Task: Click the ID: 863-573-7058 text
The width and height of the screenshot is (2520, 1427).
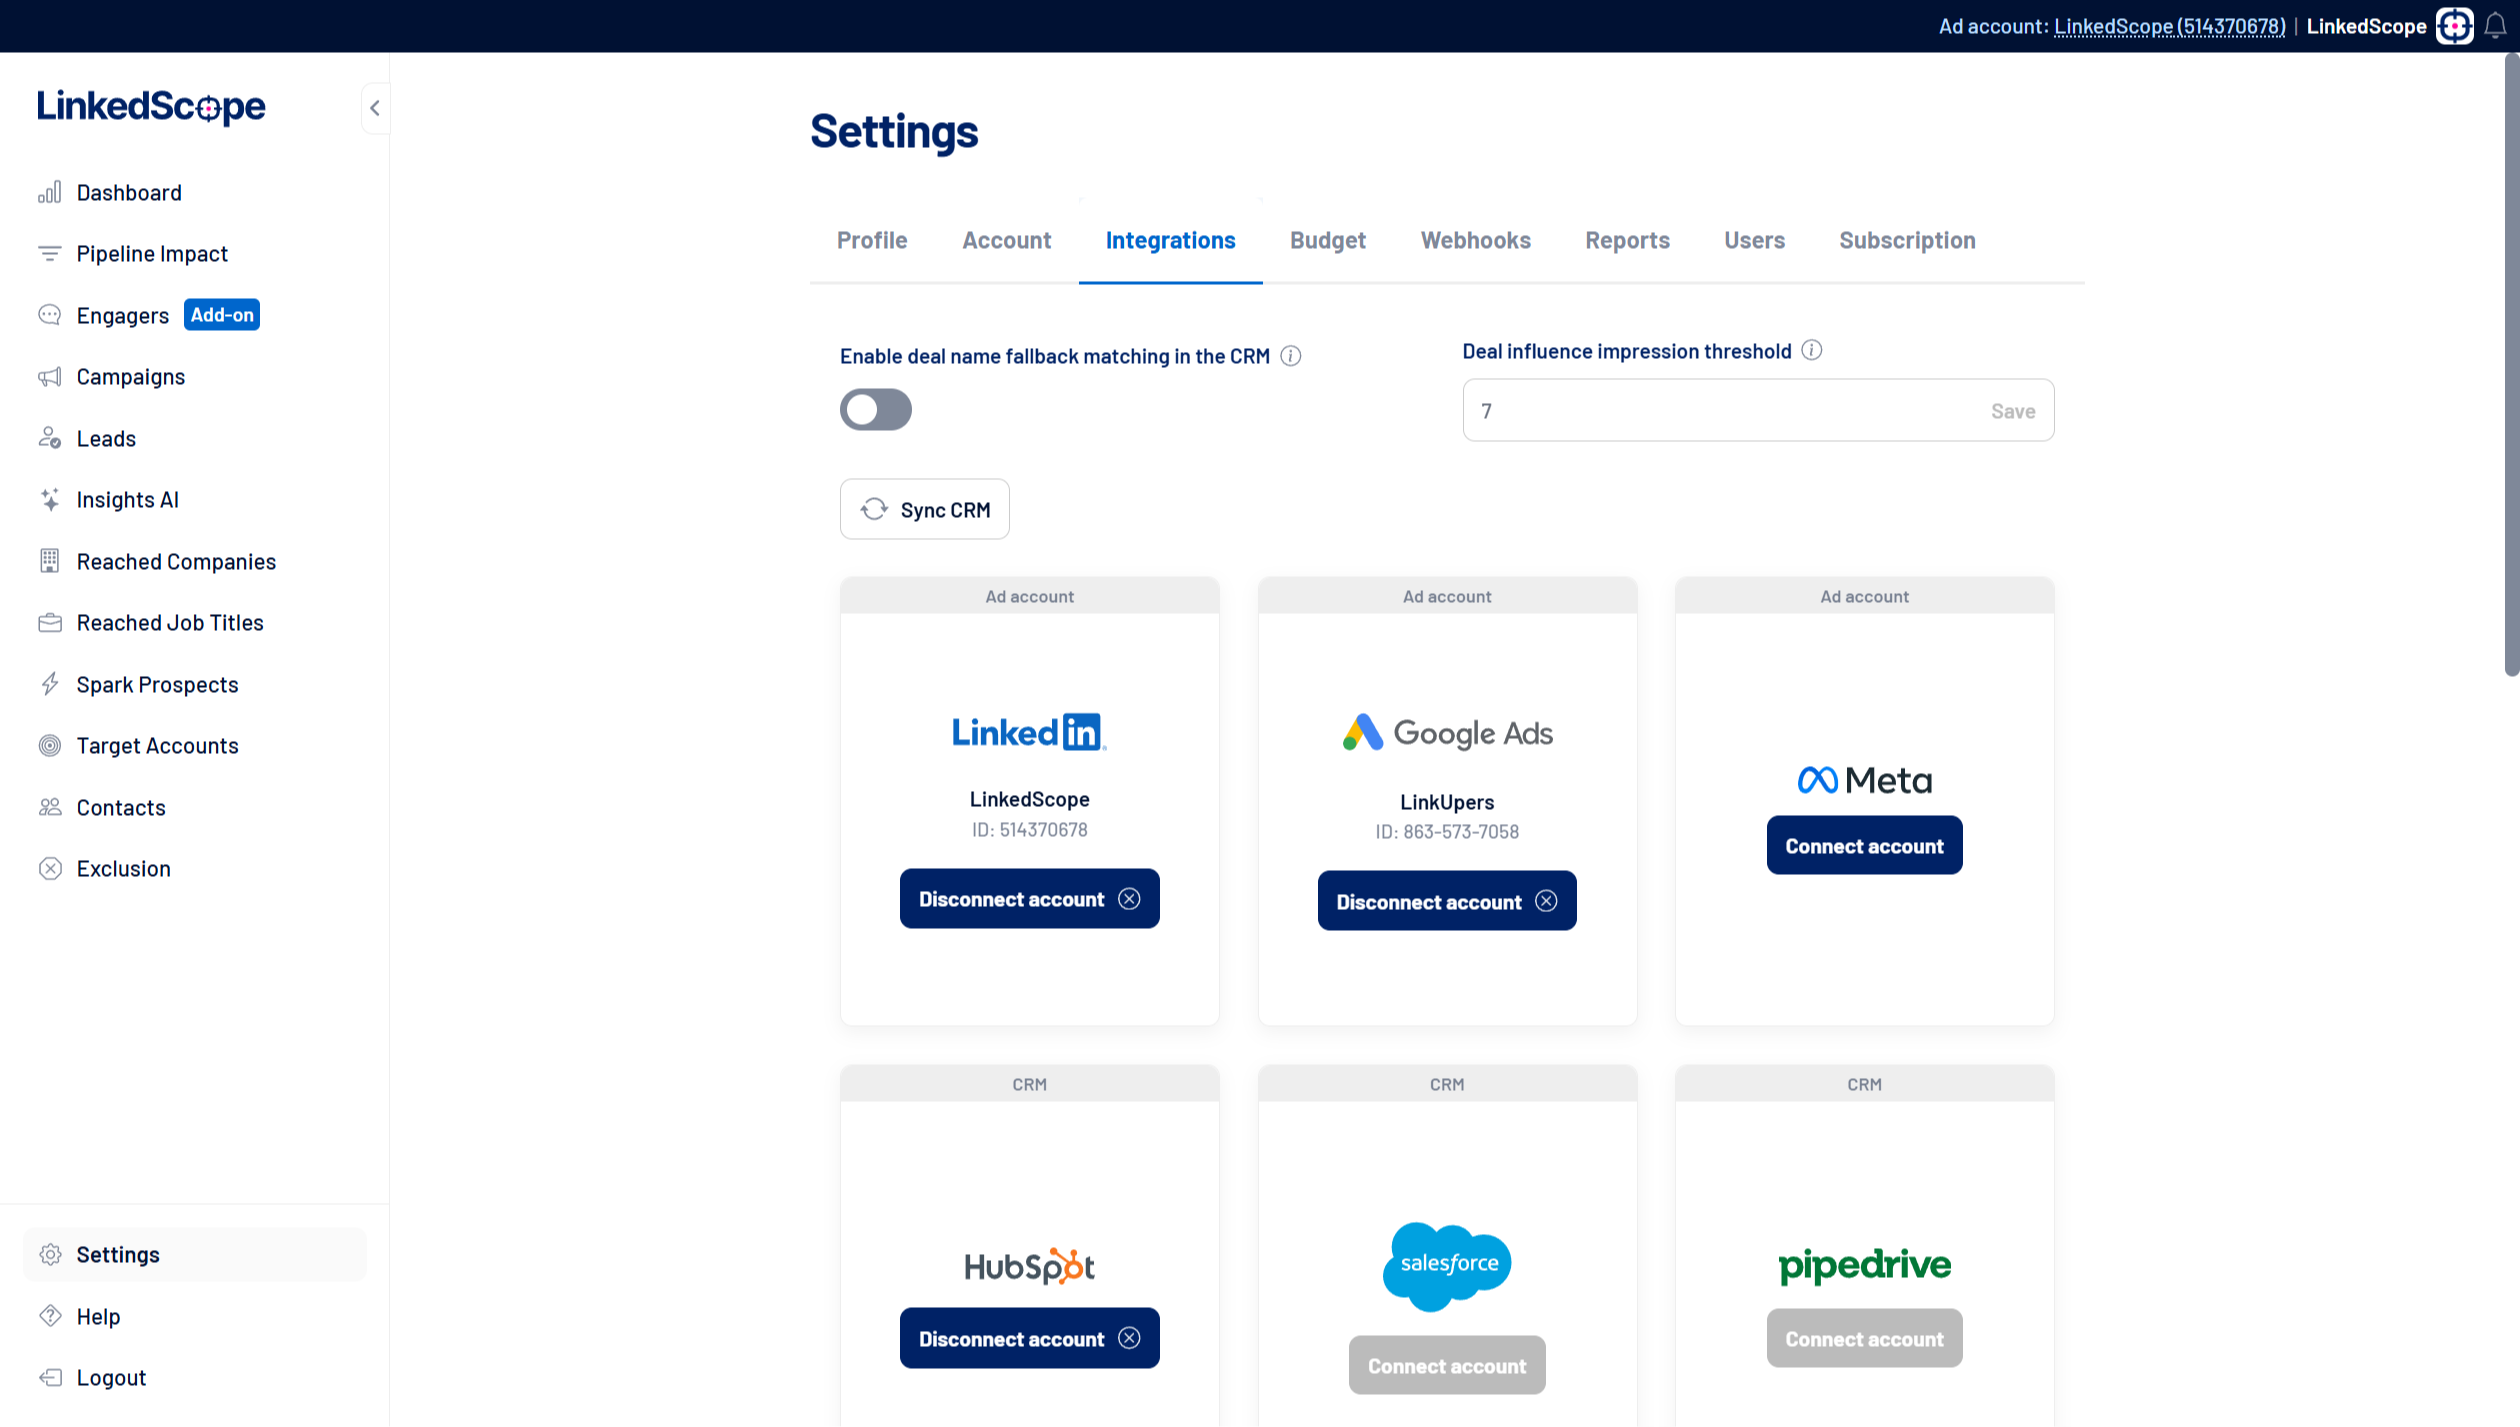Action: 1447,831
